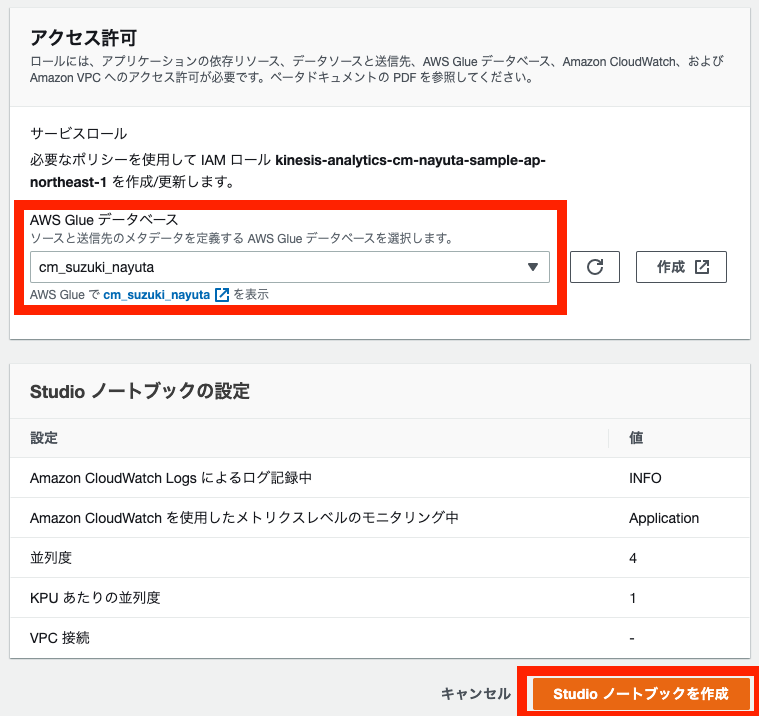Click the AWS Glue データベース field label

pyautogui.click(x=104, y=220)
